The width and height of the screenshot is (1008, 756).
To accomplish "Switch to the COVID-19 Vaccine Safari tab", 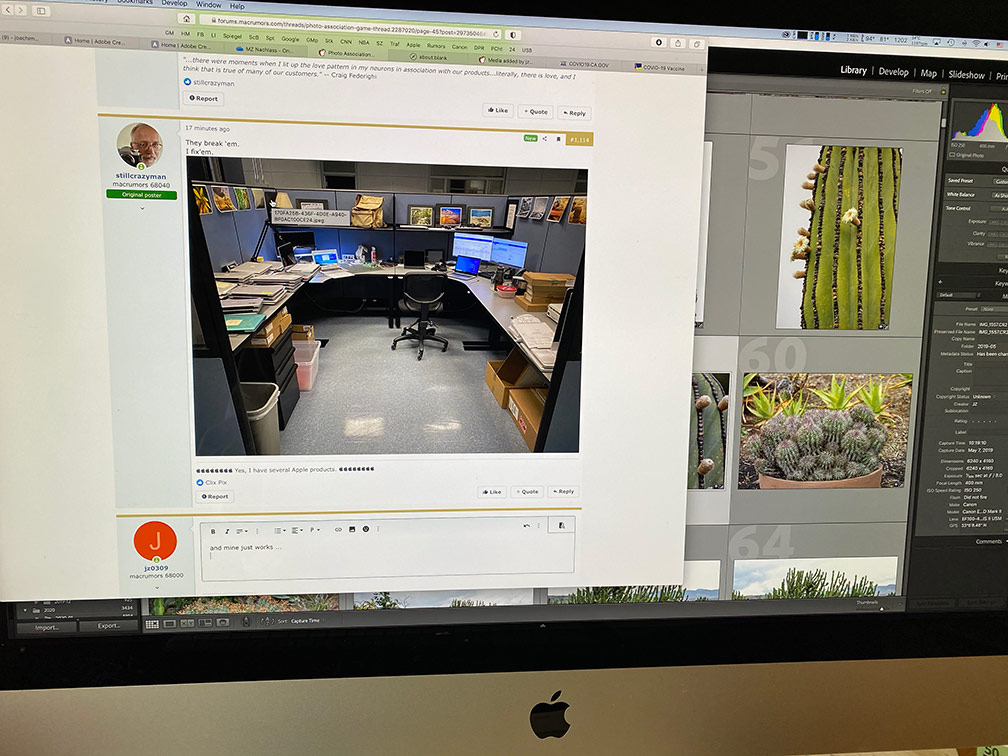I will coord(664,67).
